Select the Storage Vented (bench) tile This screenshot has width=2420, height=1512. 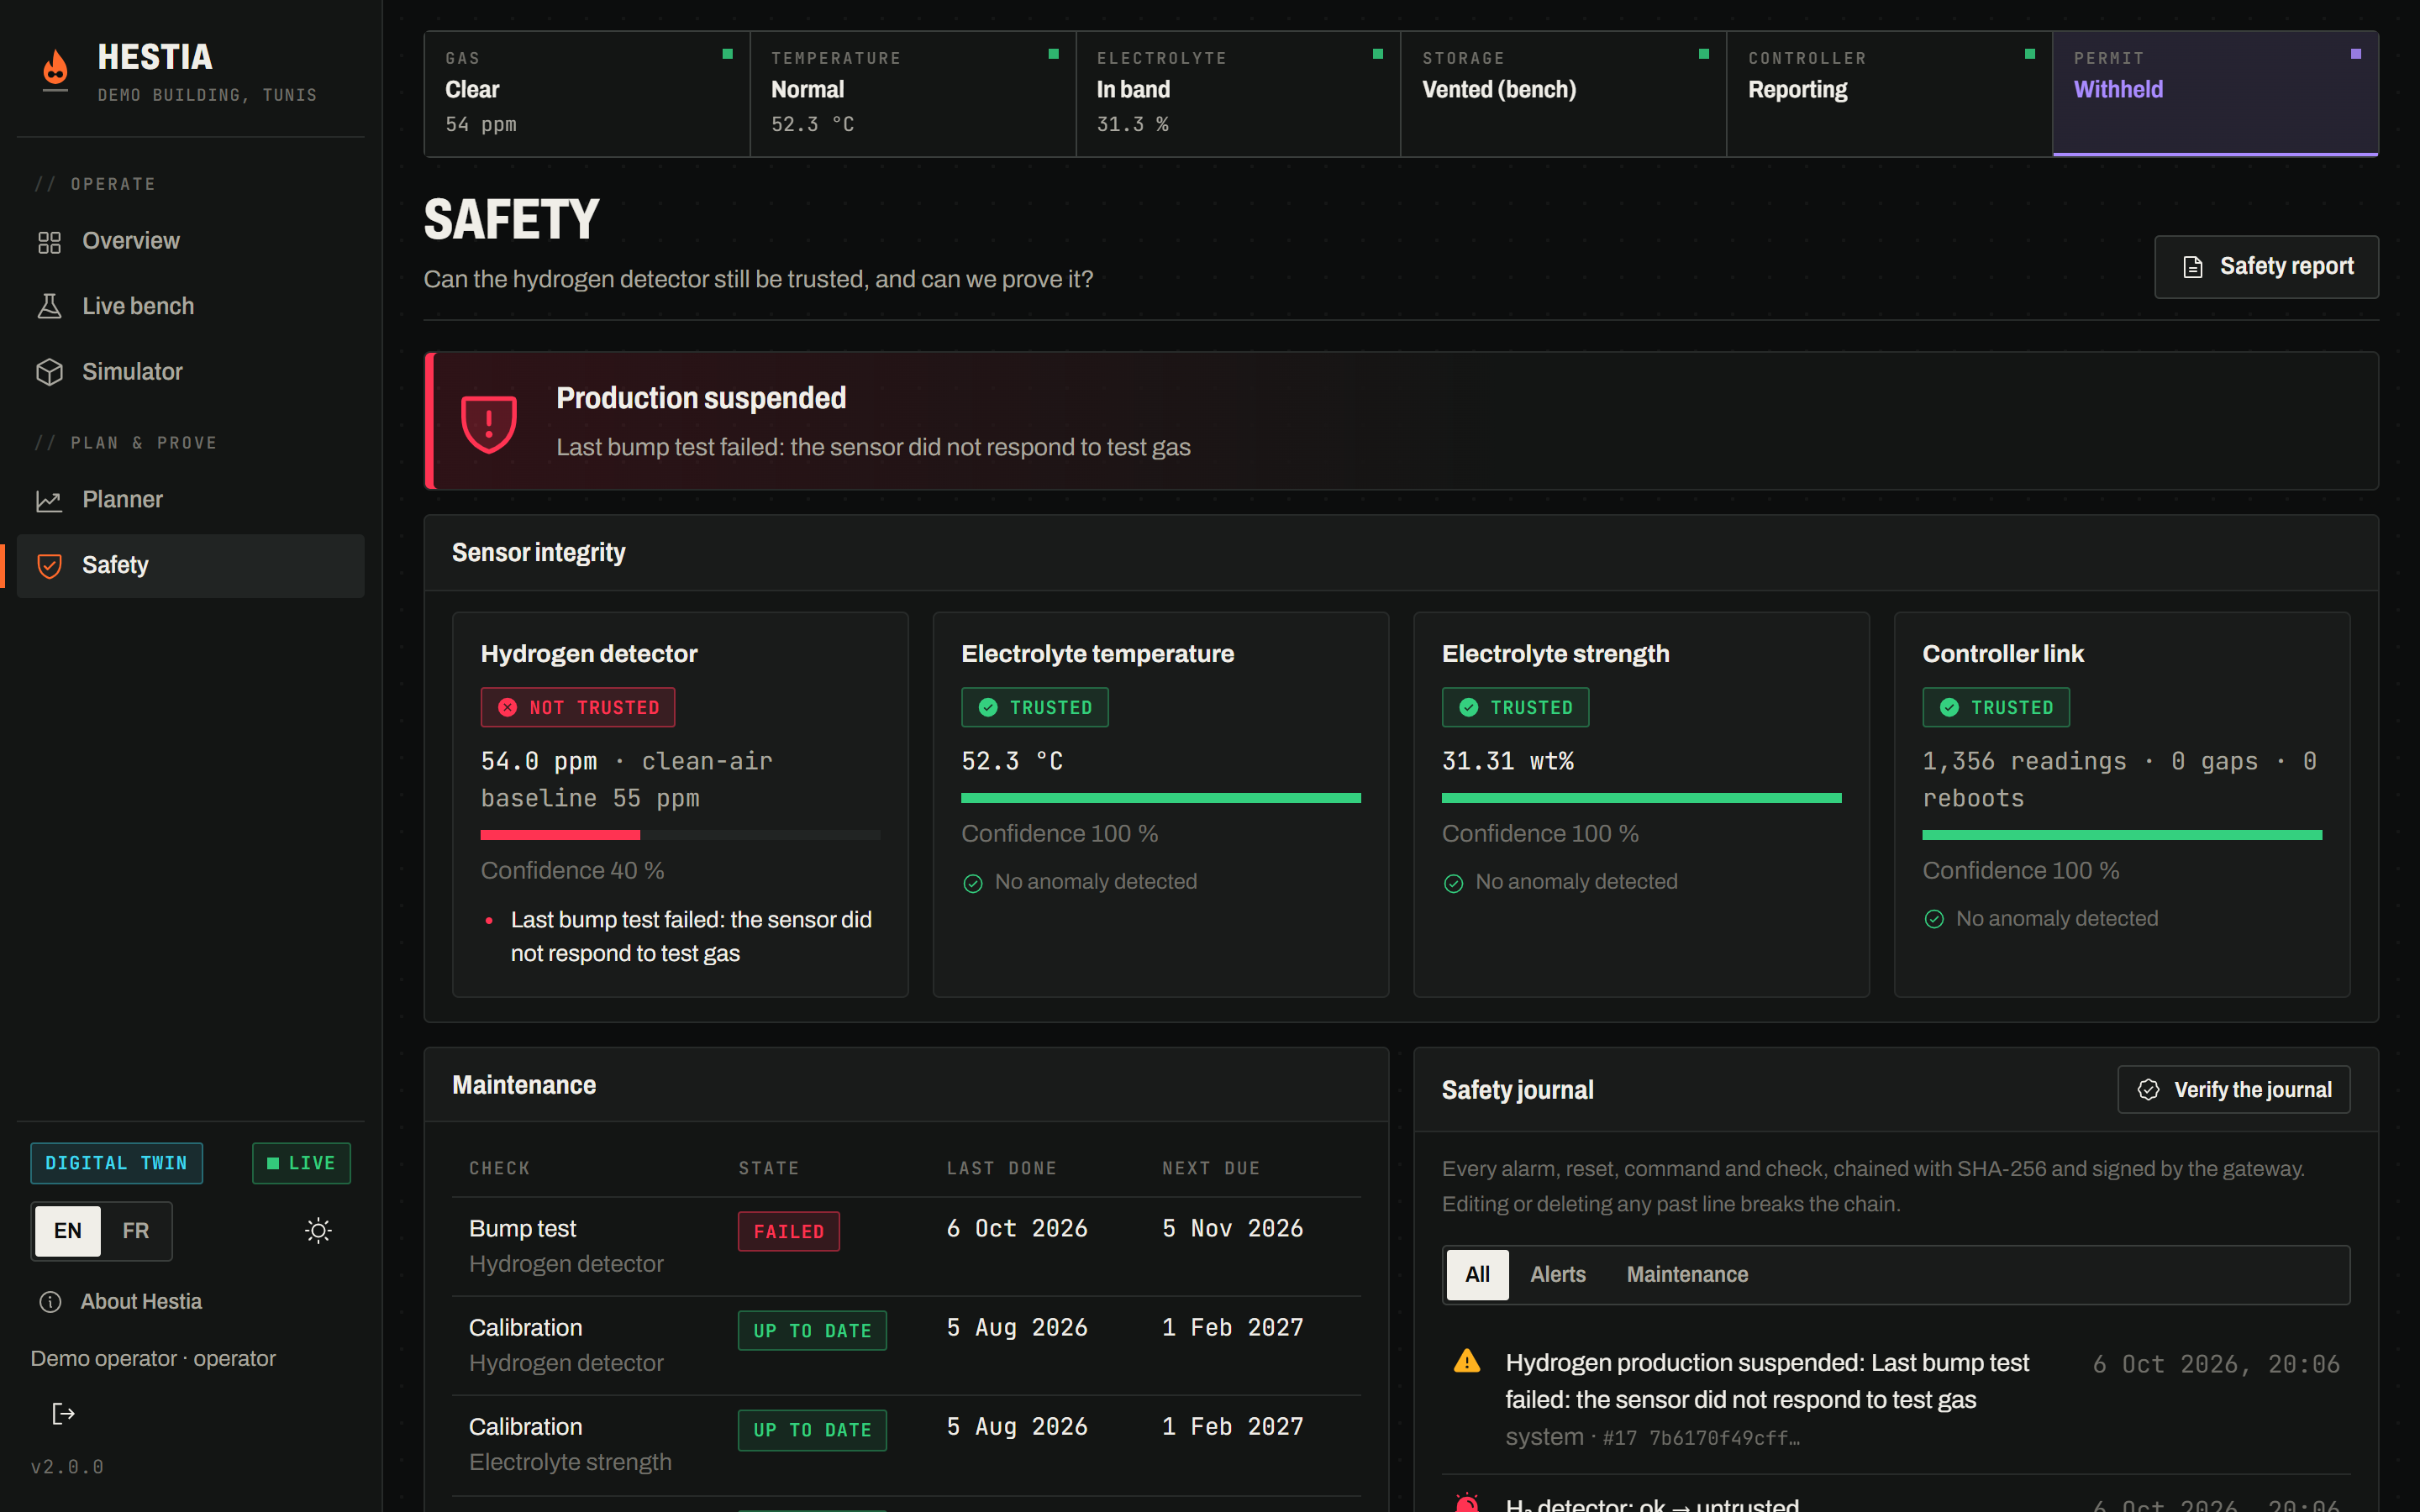(1564, 94)
